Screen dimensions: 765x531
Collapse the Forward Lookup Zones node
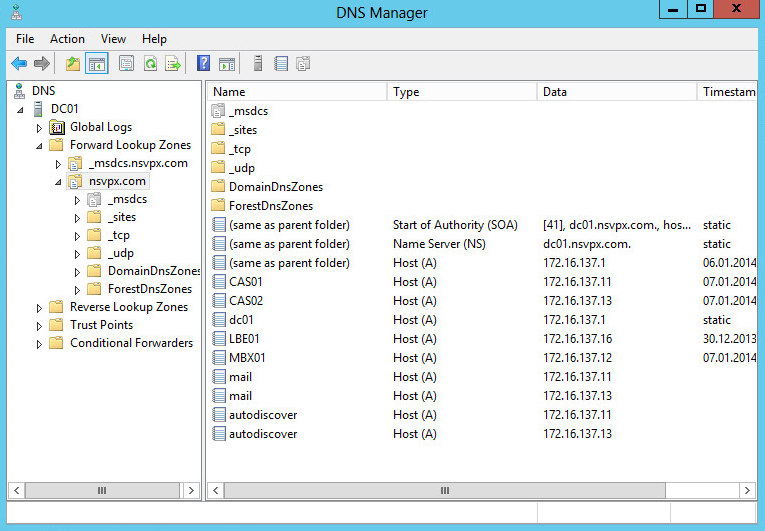(40, 146)
